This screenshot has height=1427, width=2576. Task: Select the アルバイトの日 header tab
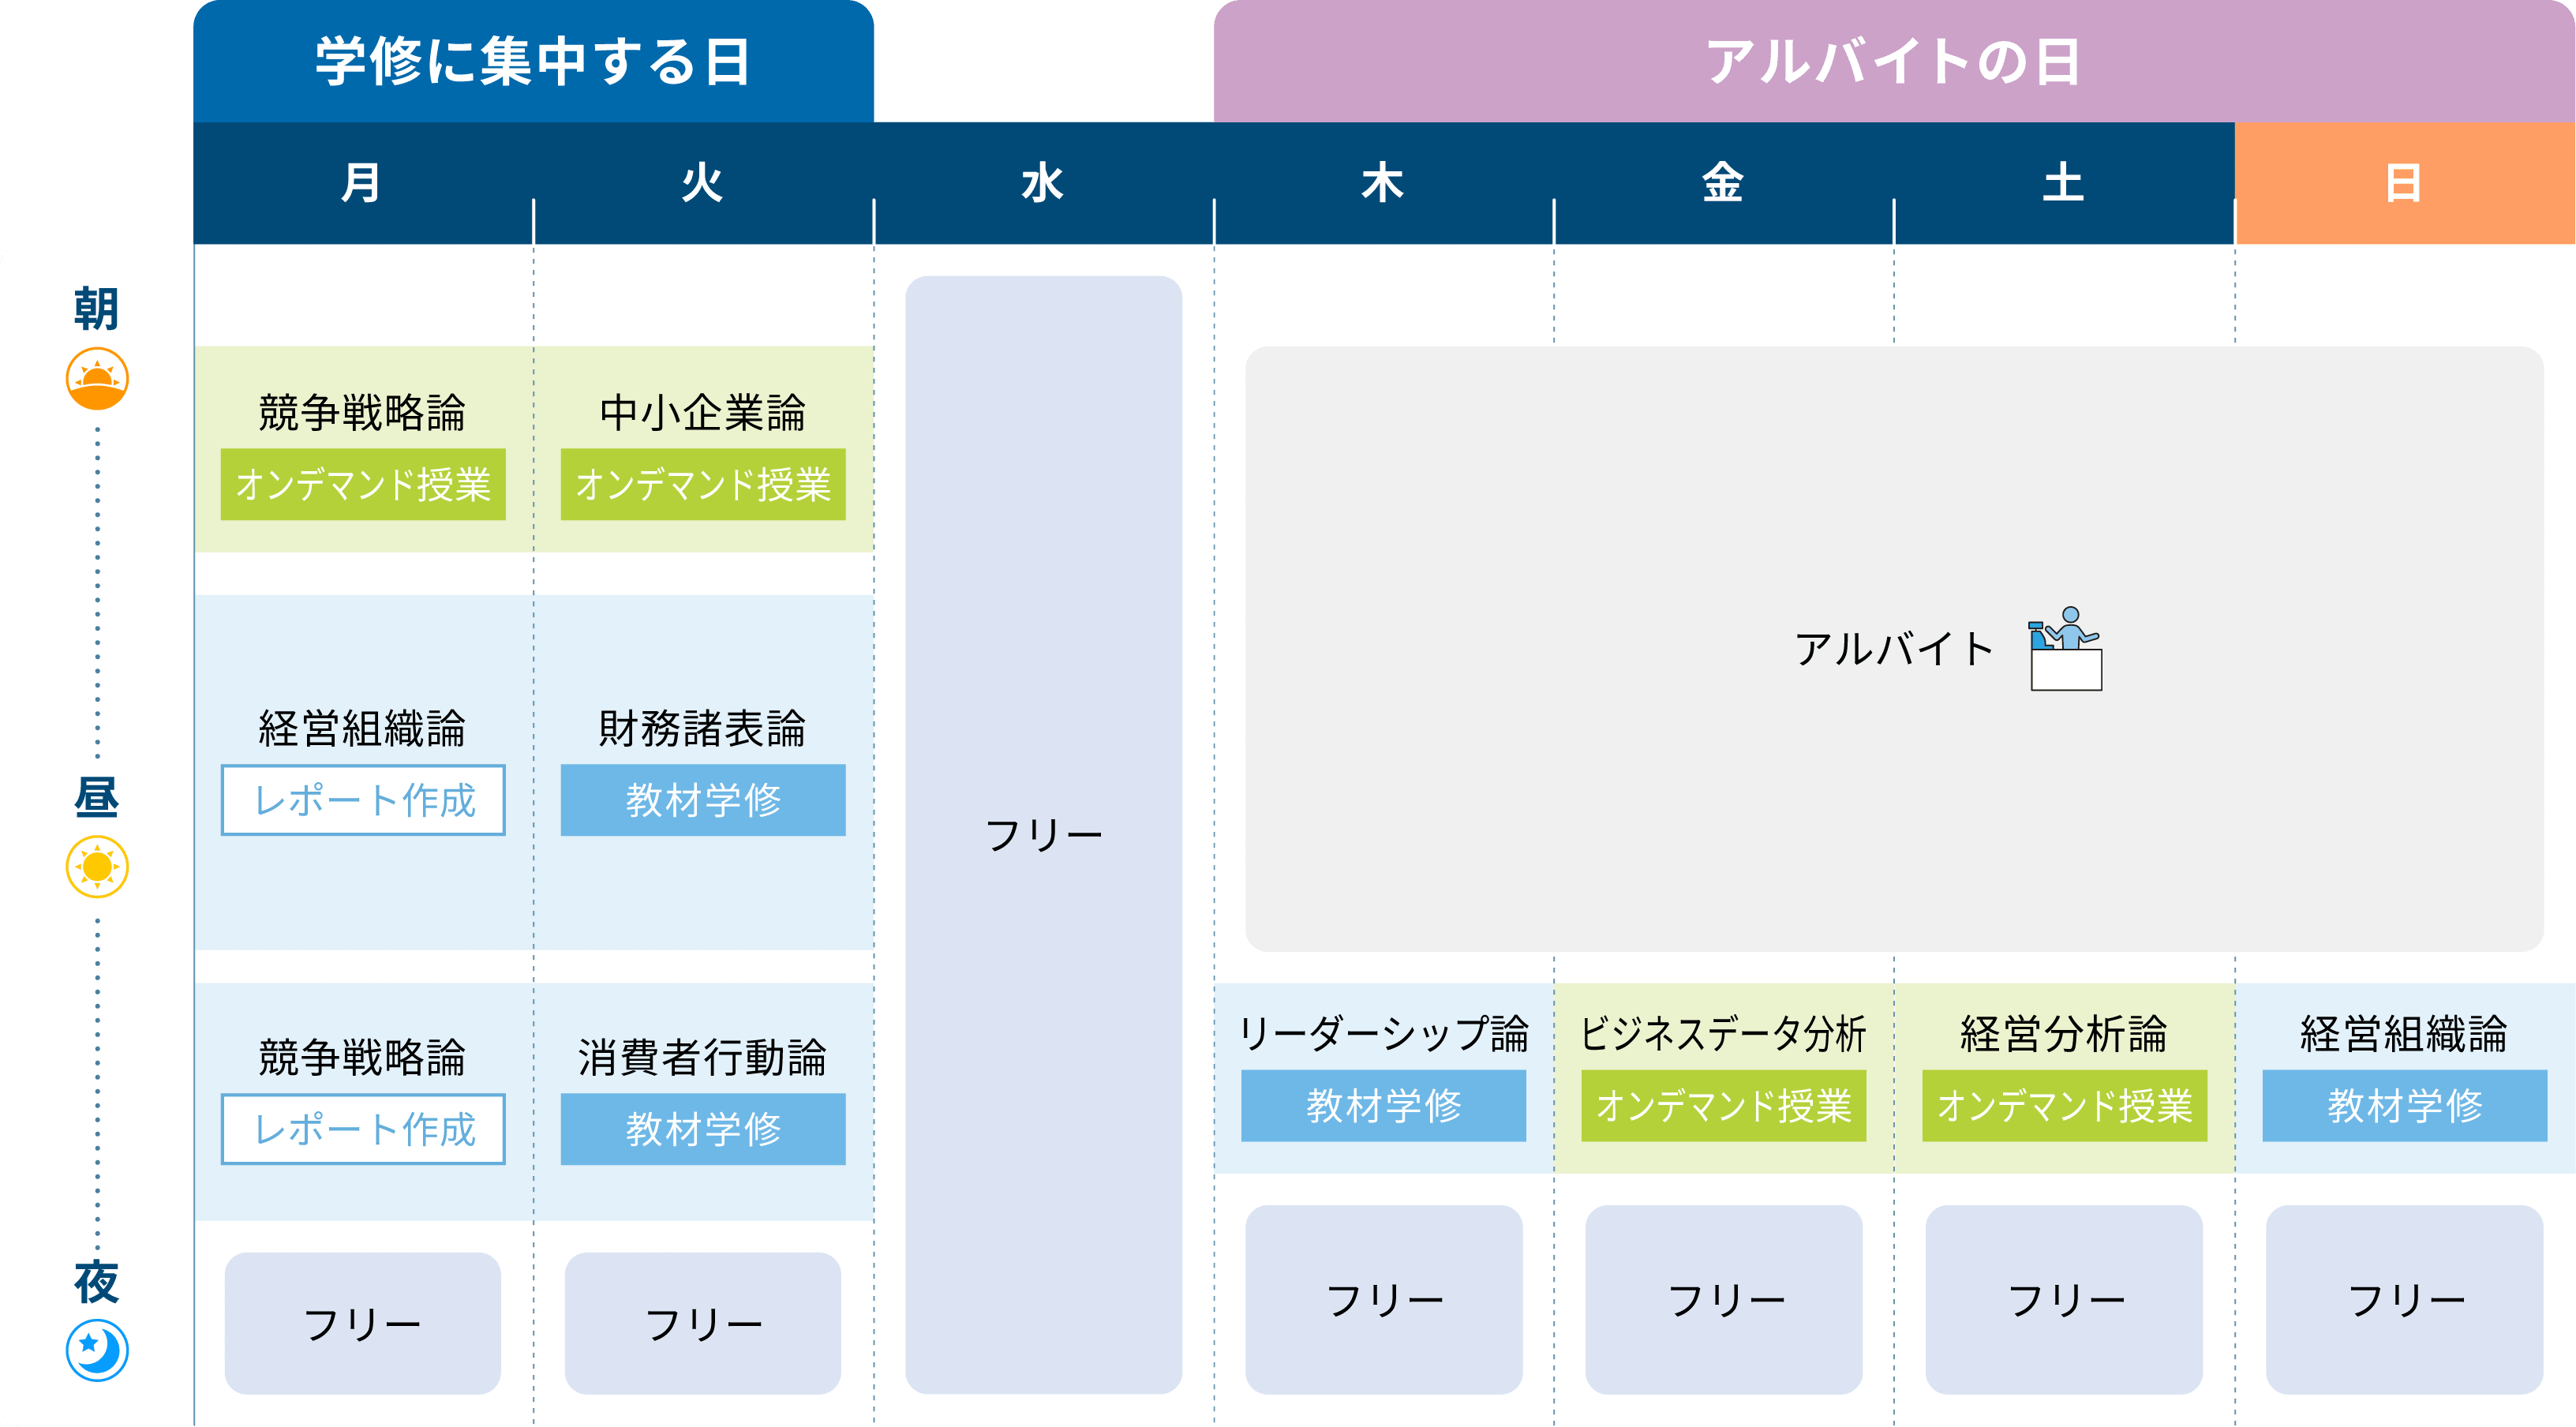1894,61
